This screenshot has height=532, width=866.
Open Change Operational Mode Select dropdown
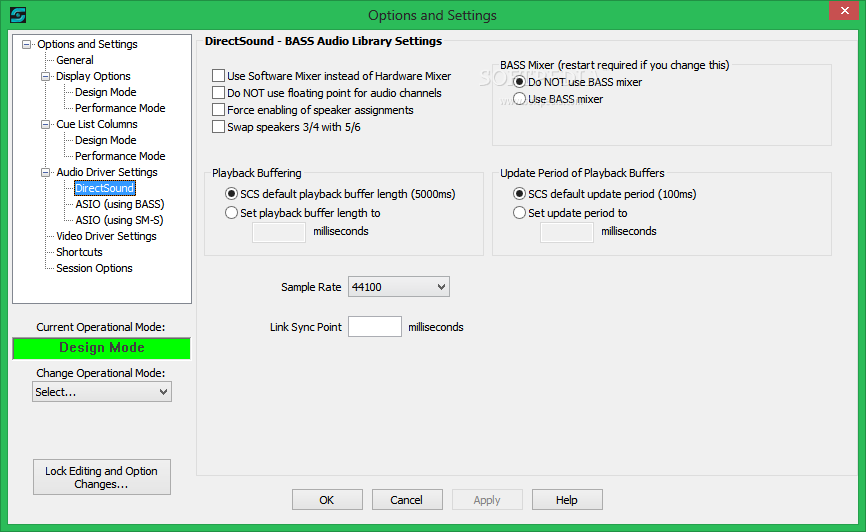click(102, 392)
